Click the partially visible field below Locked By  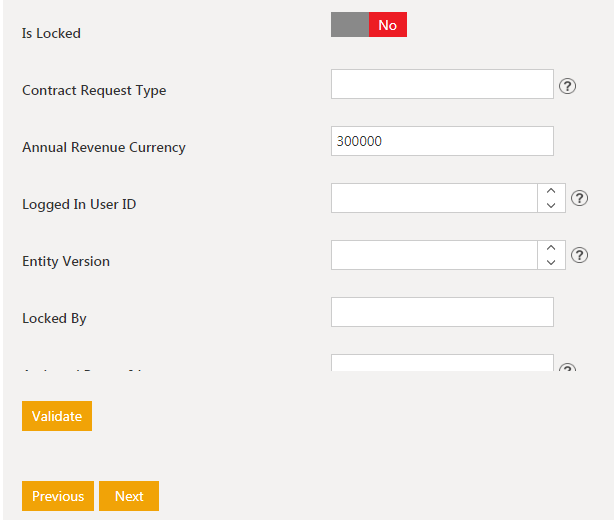[x=442, y=363]
